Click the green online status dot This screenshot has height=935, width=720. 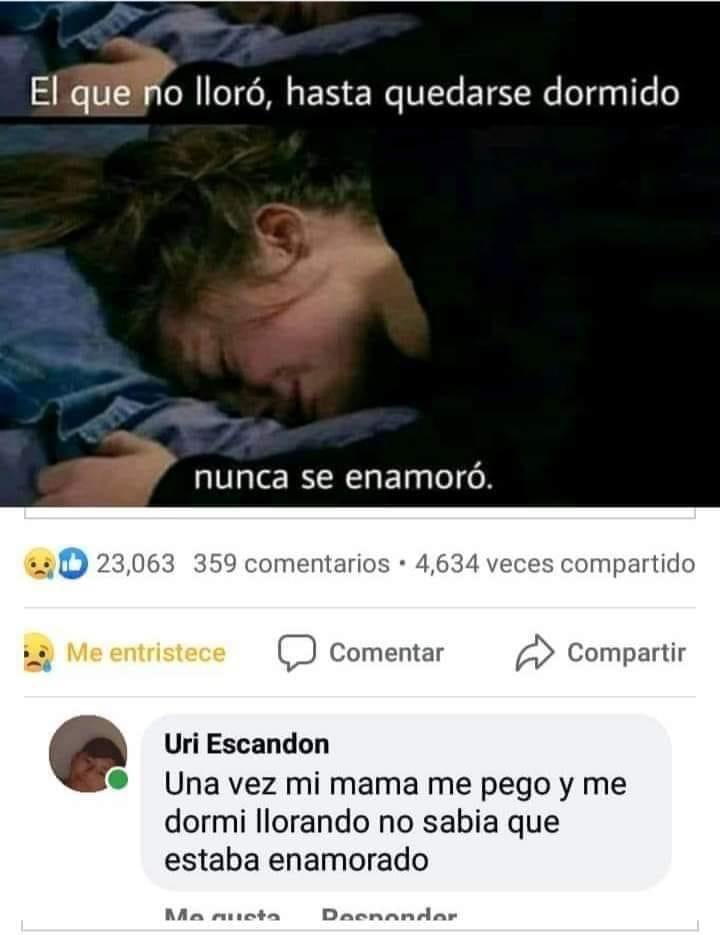[x=118, y=779]
